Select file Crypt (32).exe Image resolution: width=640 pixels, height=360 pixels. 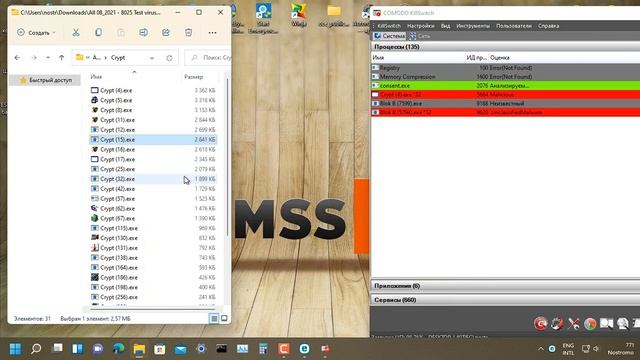tap(153, 179)
